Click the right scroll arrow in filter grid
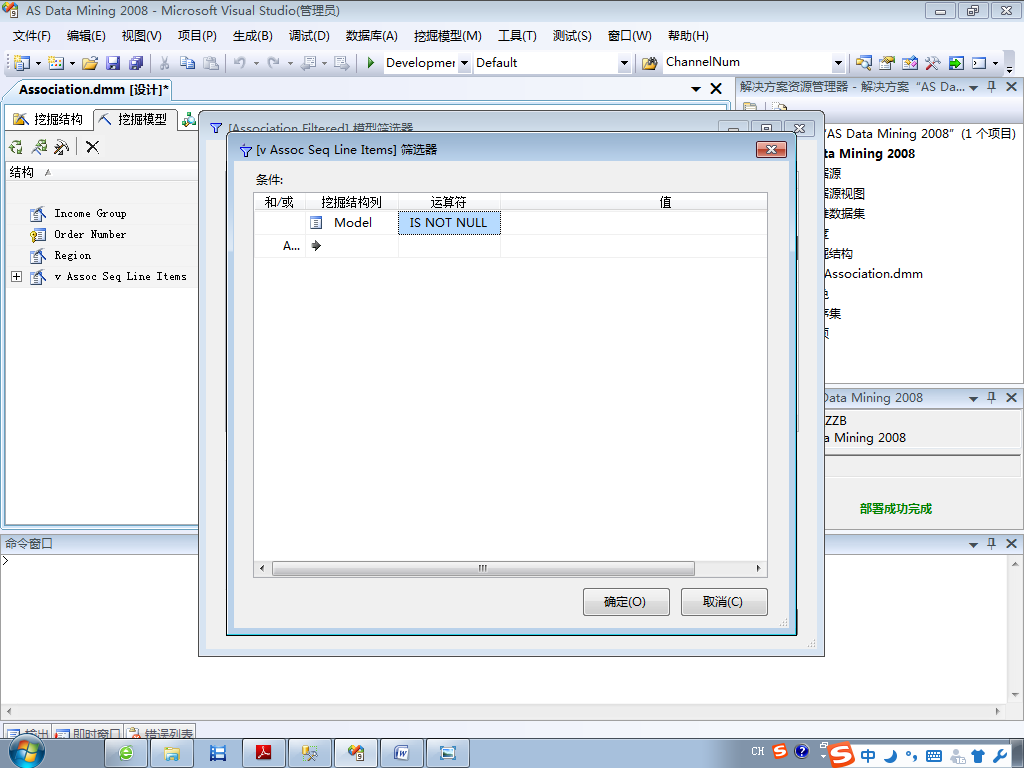1024x768 pixels. 758,568
